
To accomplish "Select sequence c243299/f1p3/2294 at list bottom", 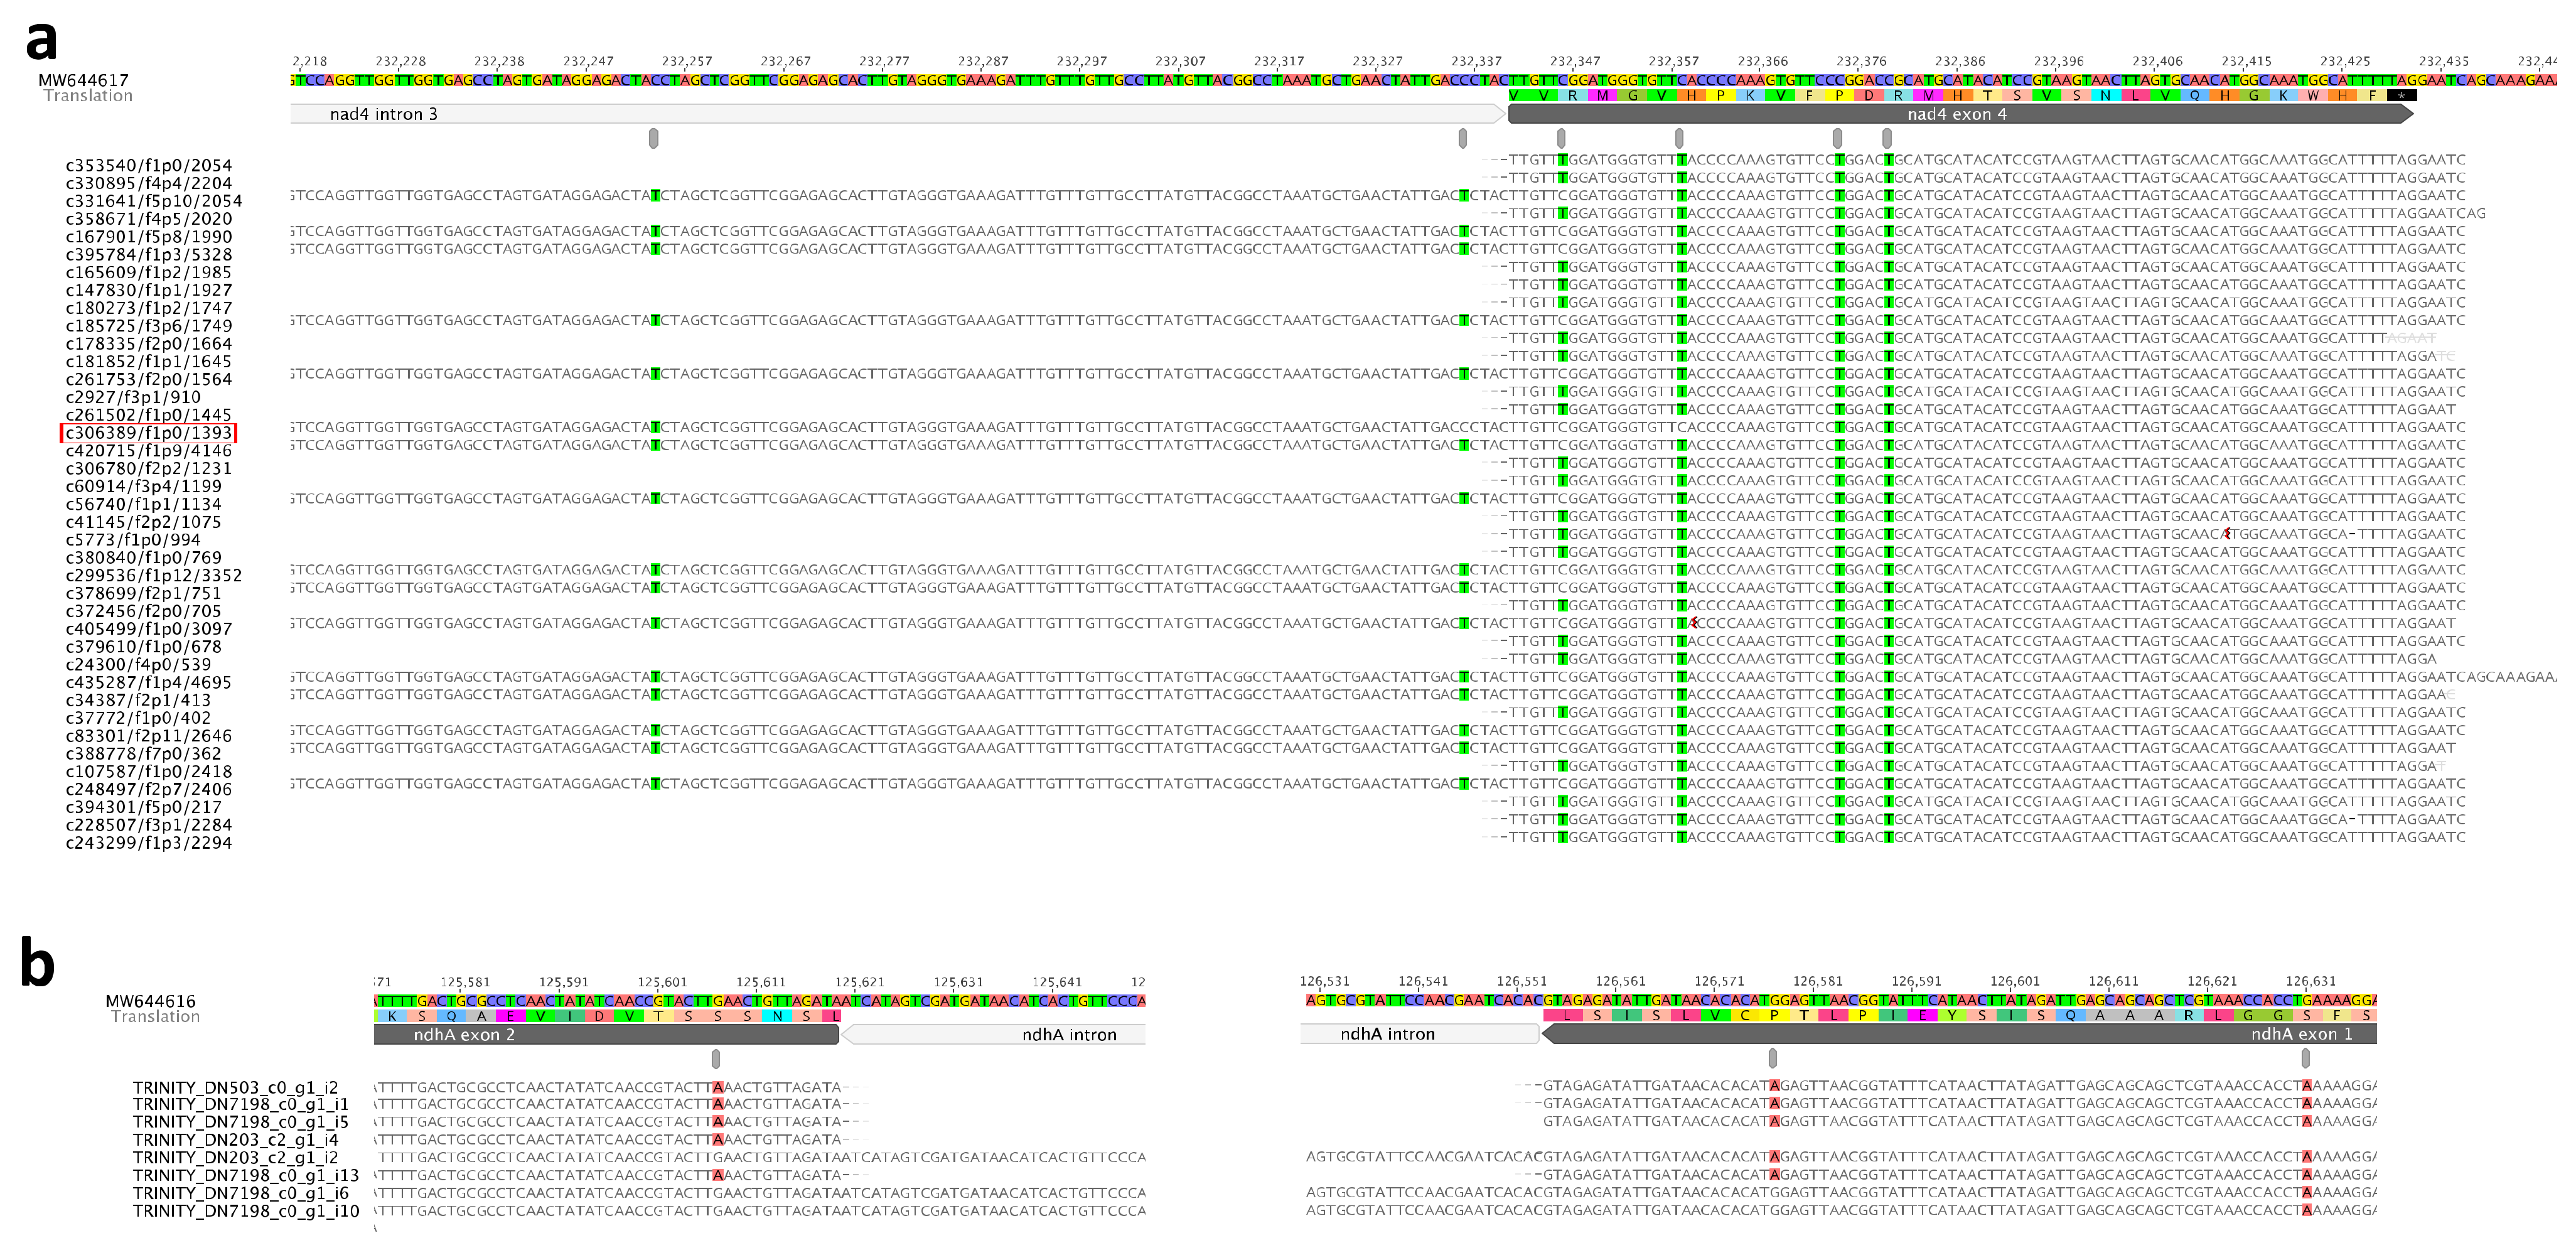I will click(148, 843).
